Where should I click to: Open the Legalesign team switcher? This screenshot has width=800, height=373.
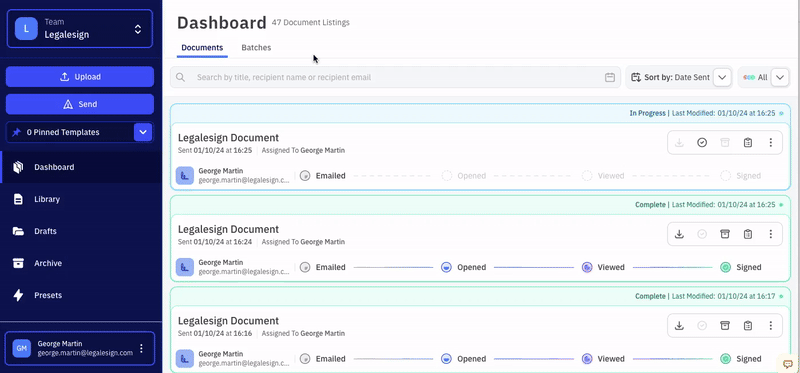click(80, 29)
